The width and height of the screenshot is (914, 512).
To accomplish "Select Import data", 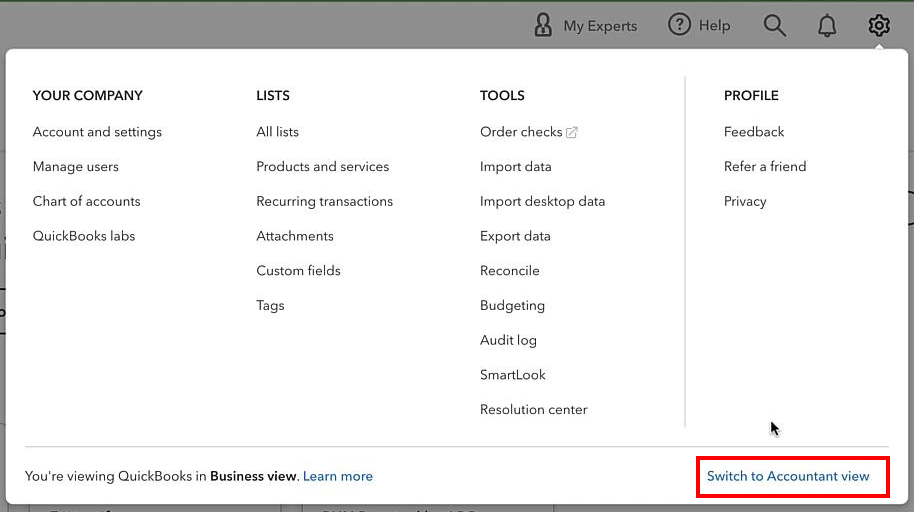I will point(515,167).
